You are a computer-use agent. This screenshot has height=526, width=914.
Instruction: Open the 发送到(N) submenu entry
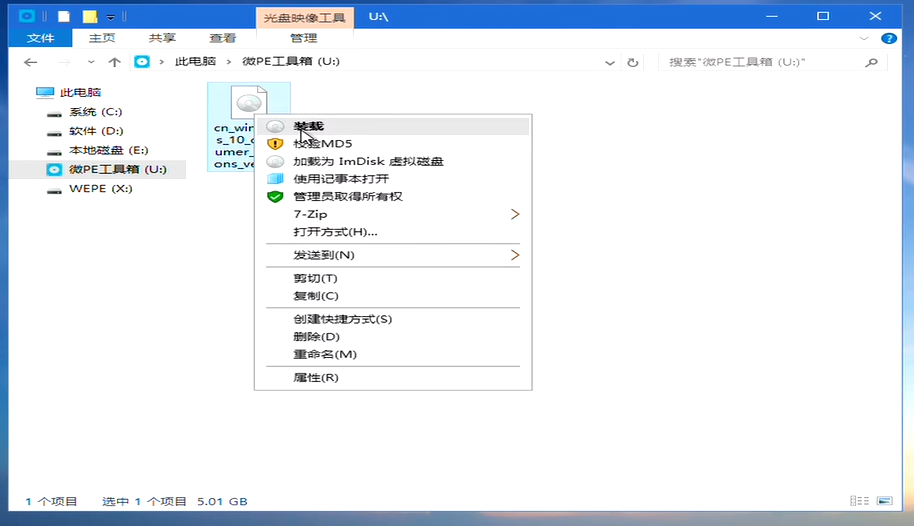pos(393,255)
